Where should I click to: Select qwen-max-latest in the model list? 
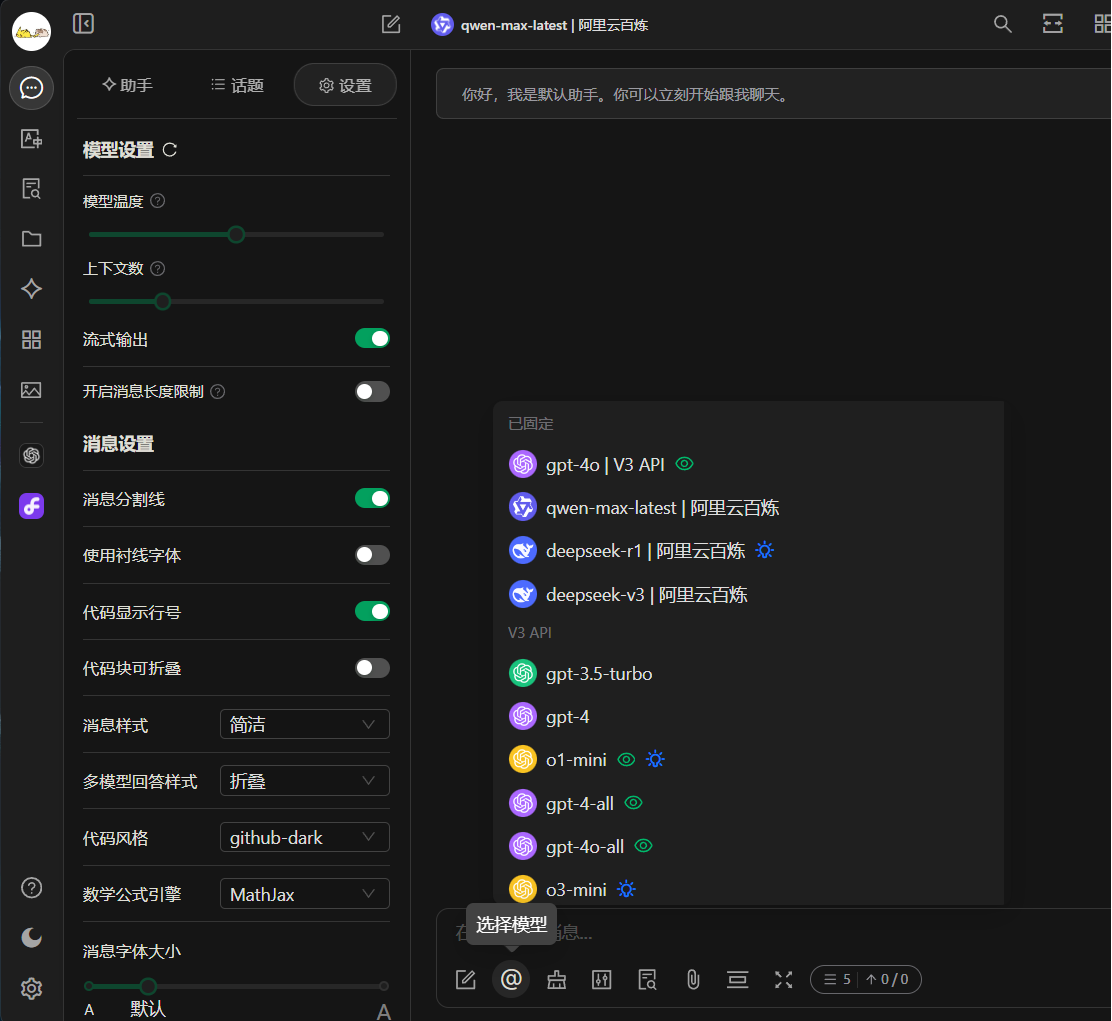(x=748, y=508)
